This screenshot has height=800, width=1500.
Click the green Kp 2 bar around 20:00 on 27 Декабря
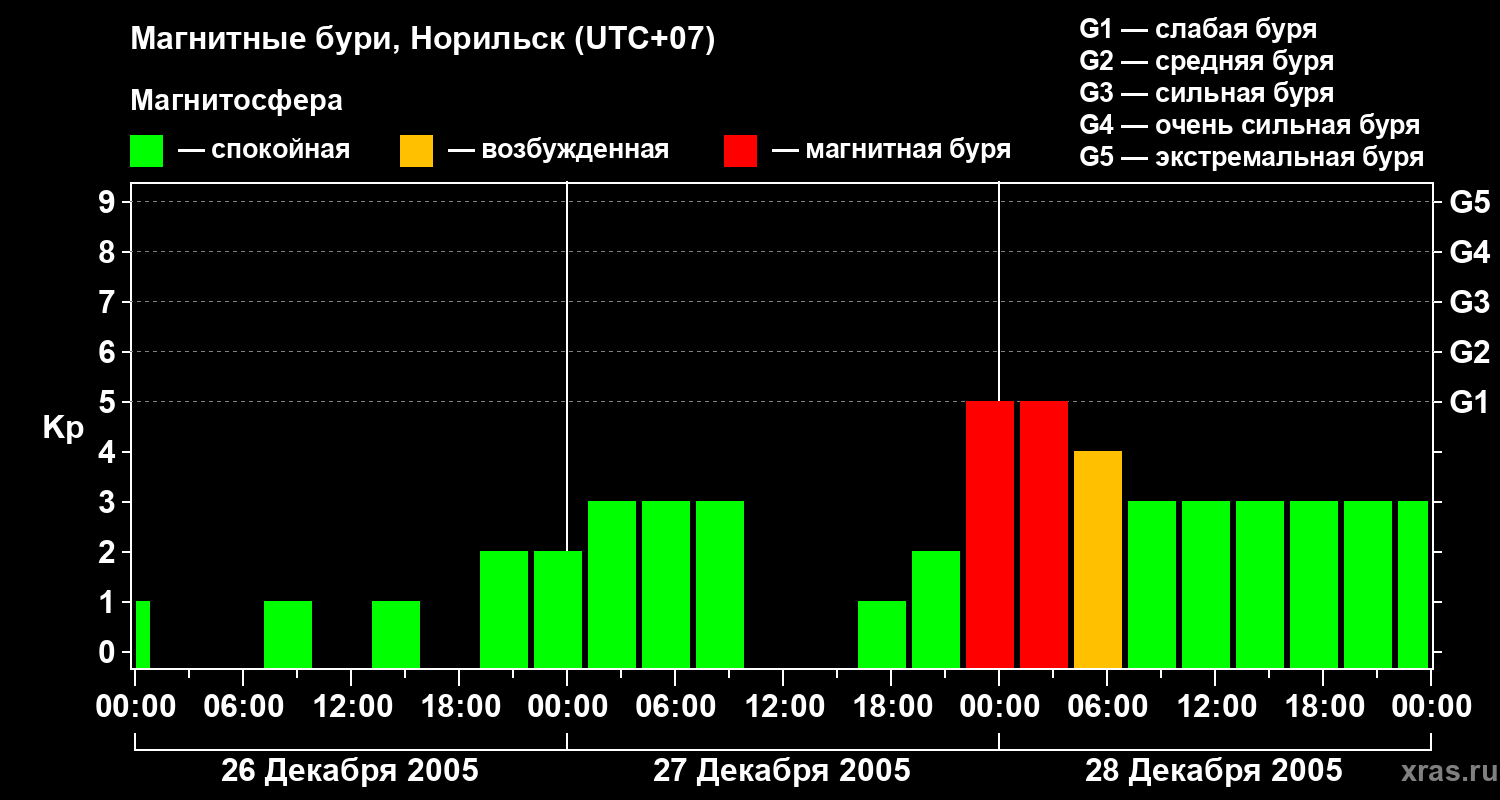tap(936, 609)
